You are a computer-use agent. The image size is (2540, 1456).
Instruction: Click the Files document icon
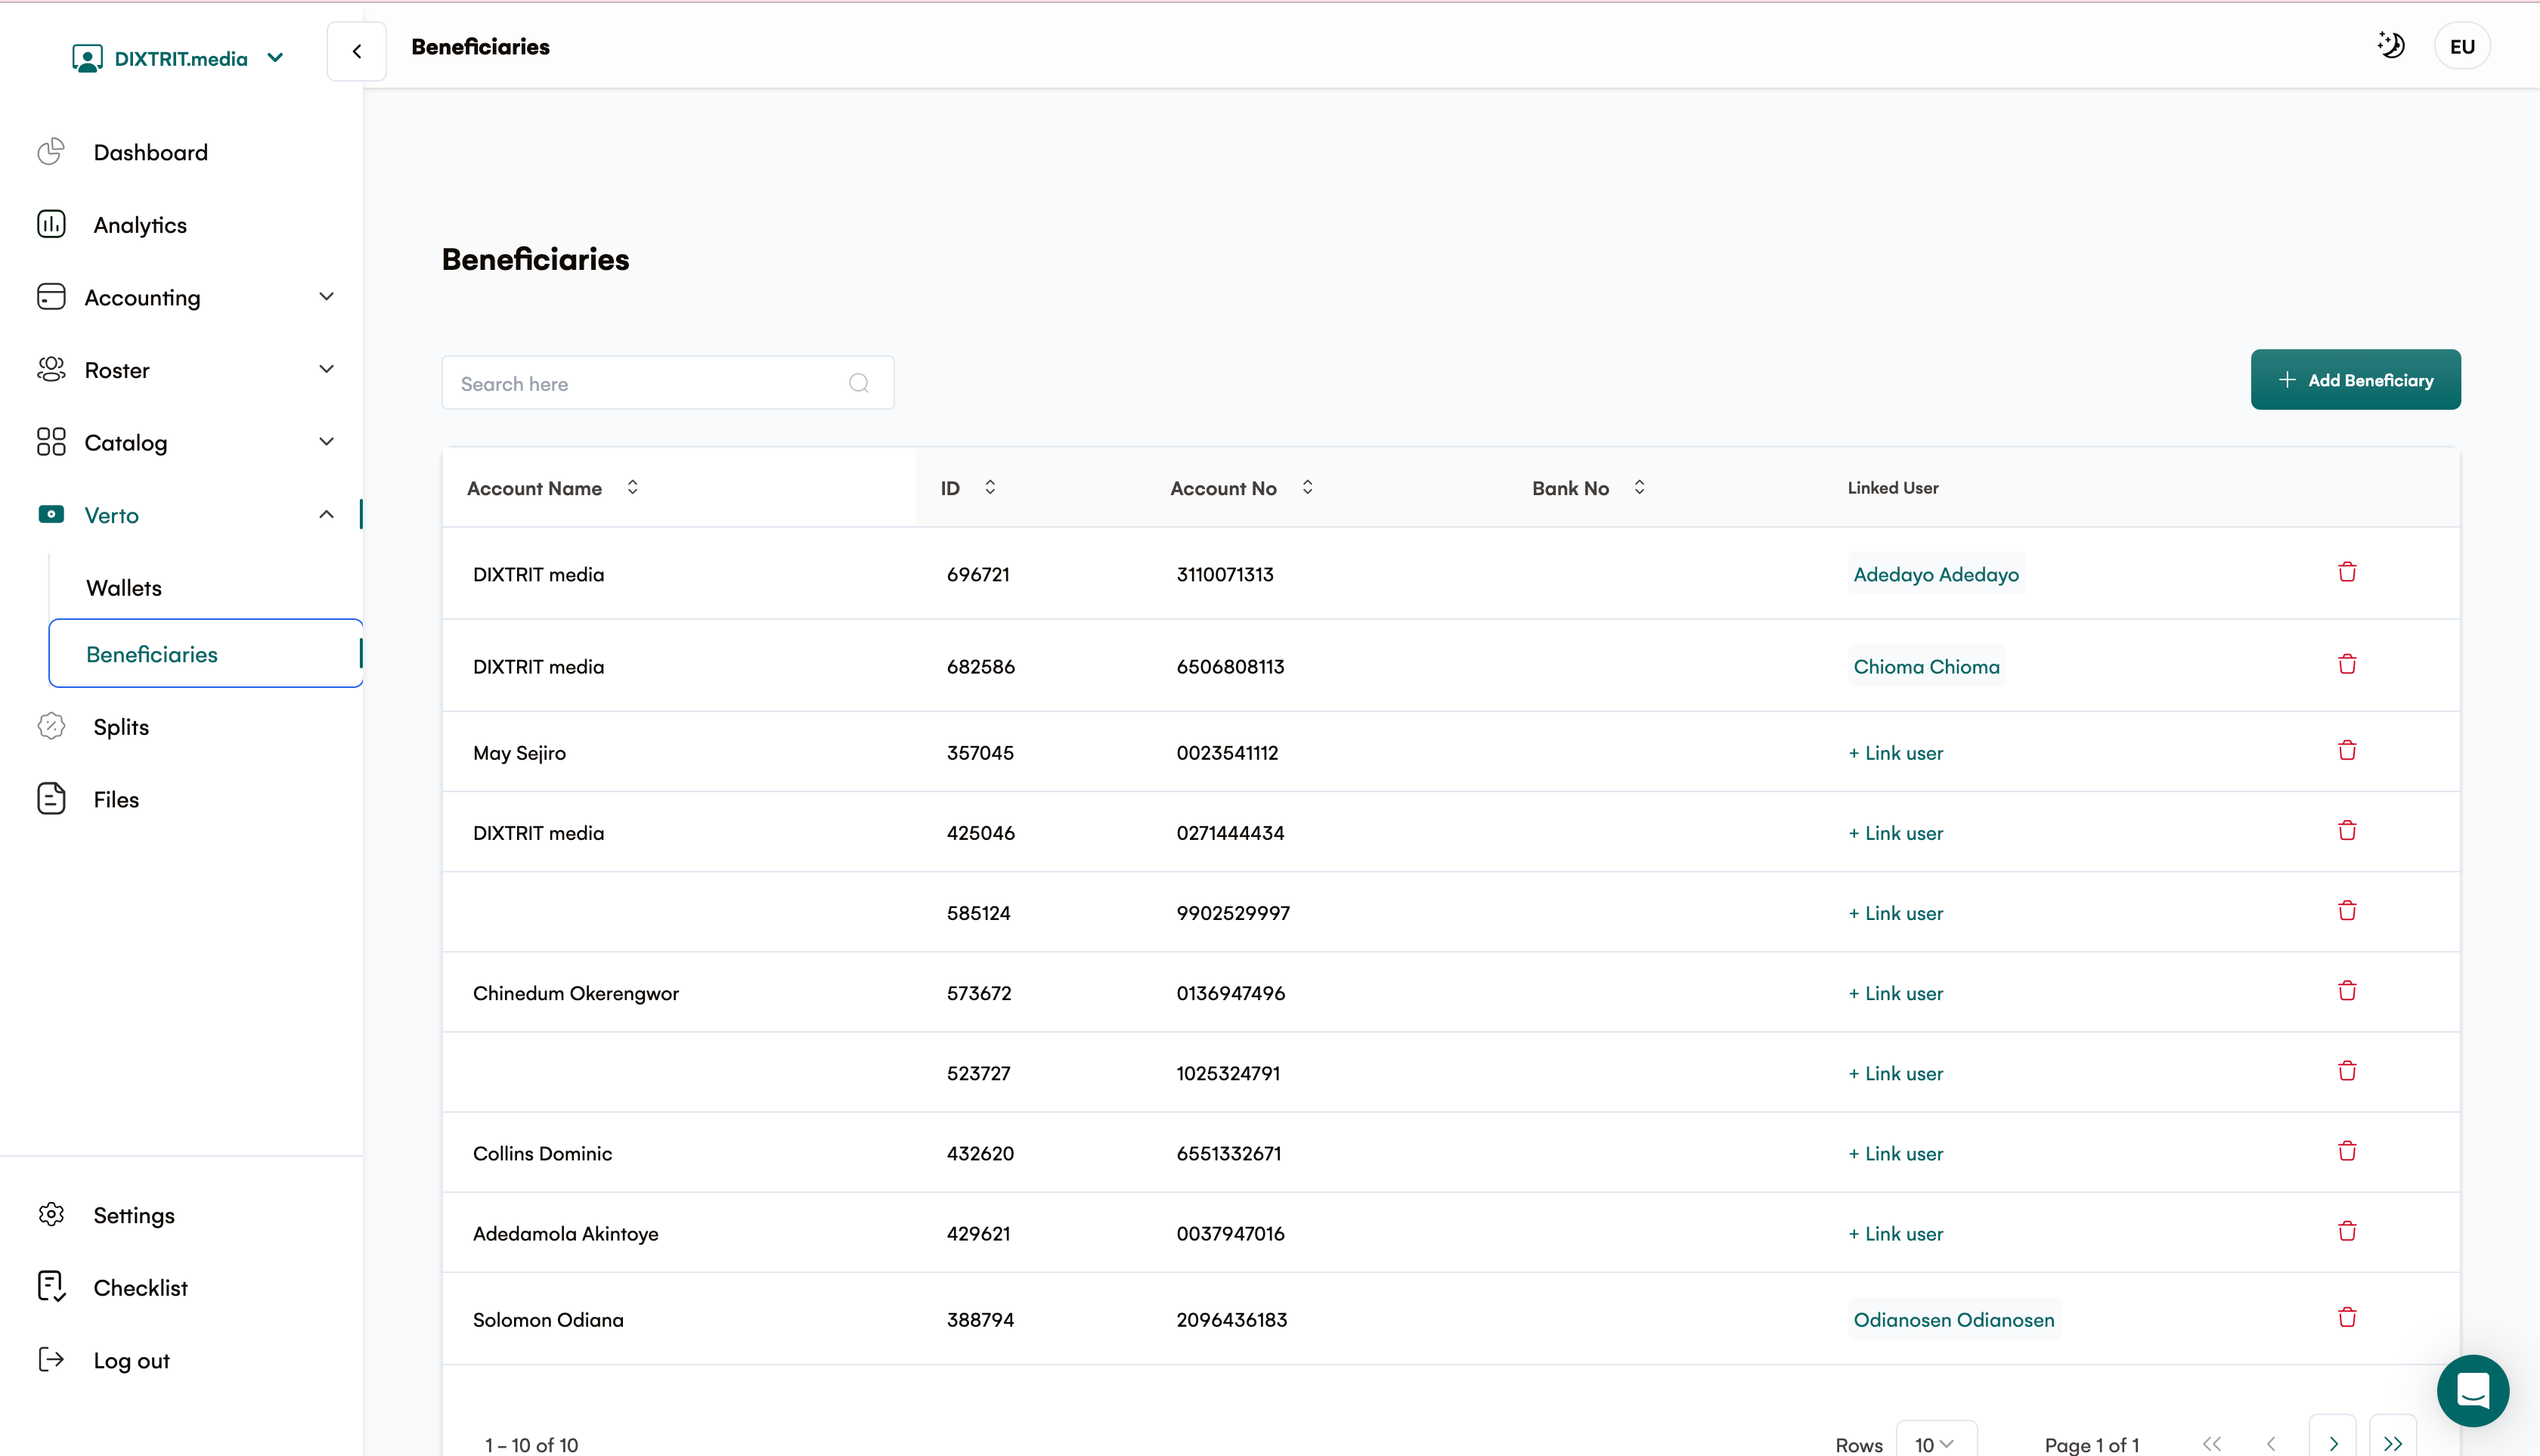51,799
